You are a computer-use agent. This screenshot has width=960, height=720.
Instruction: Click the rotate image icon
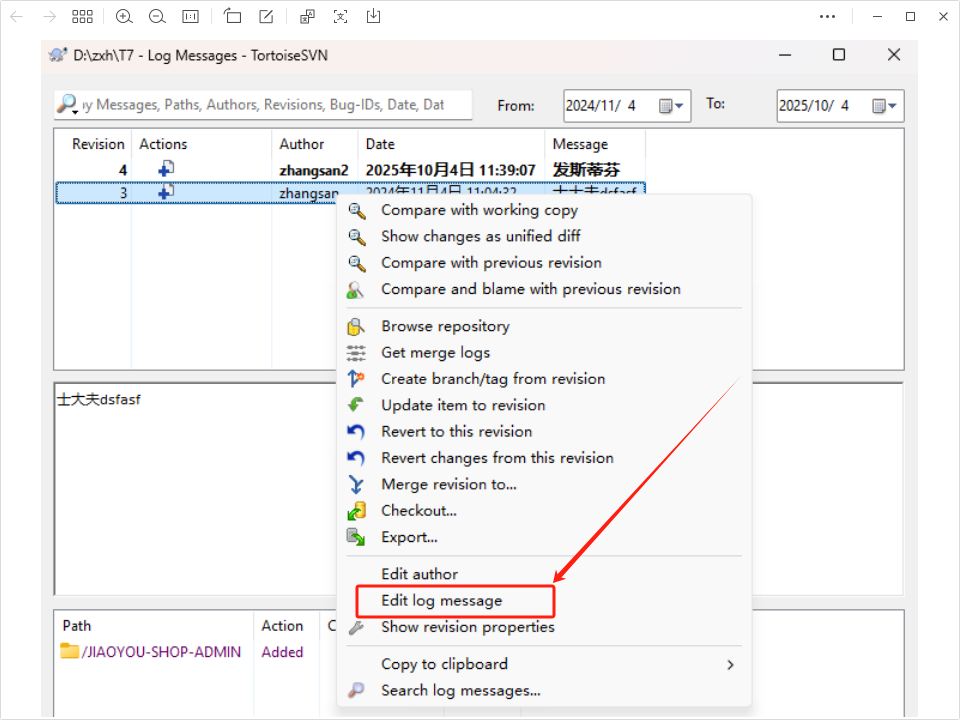232,16
